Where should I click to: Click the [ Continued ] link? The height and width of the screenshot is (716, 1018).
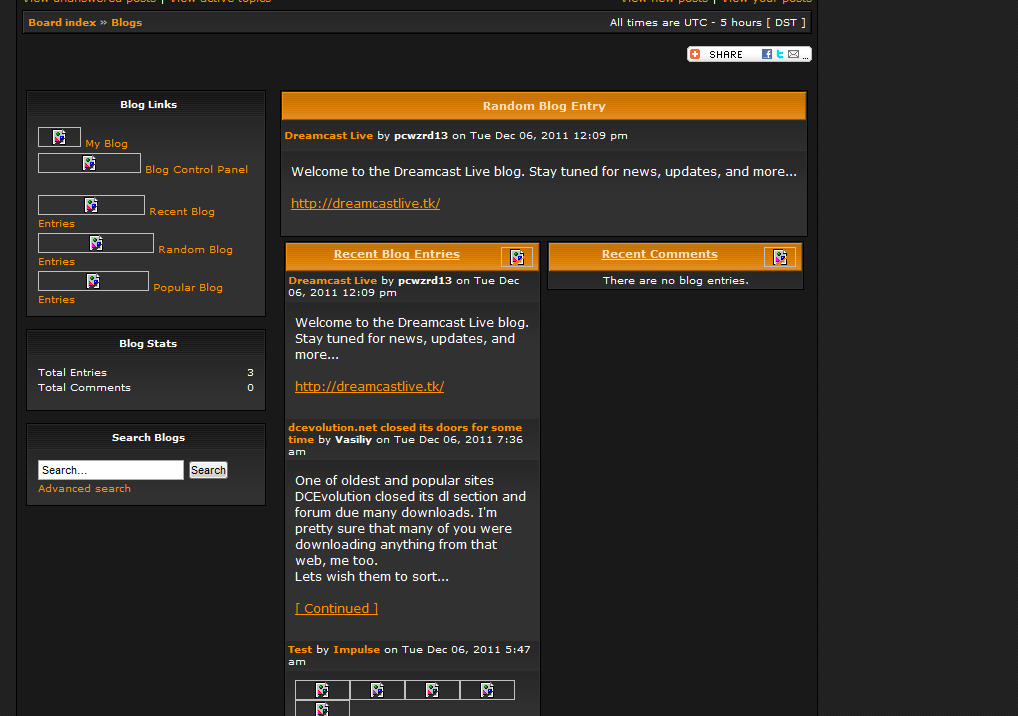pos(336,608)
